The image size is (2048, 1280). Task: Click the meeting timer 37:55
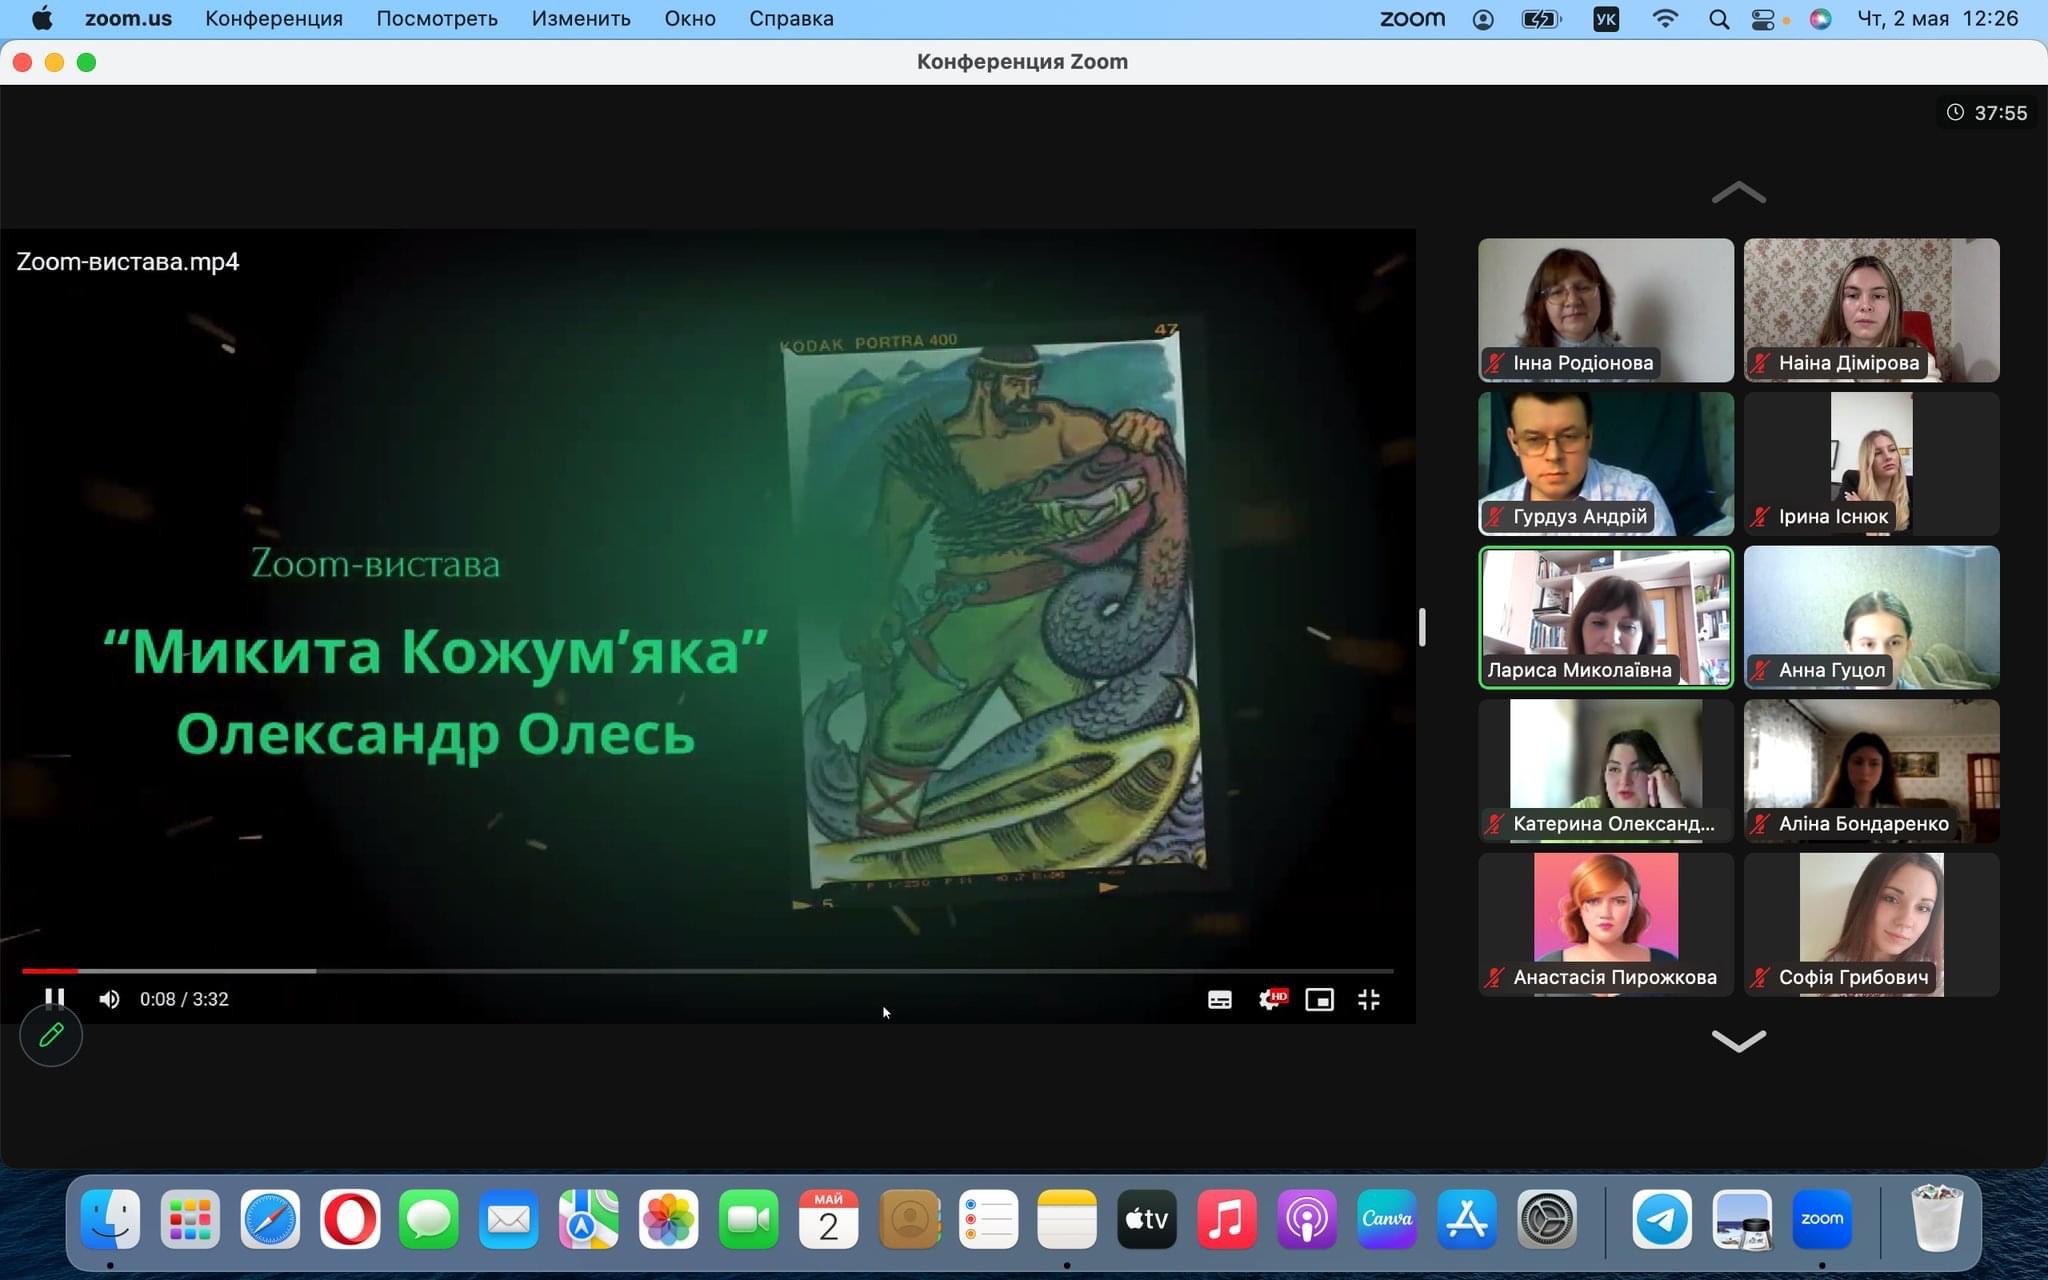coord(1986,113)
